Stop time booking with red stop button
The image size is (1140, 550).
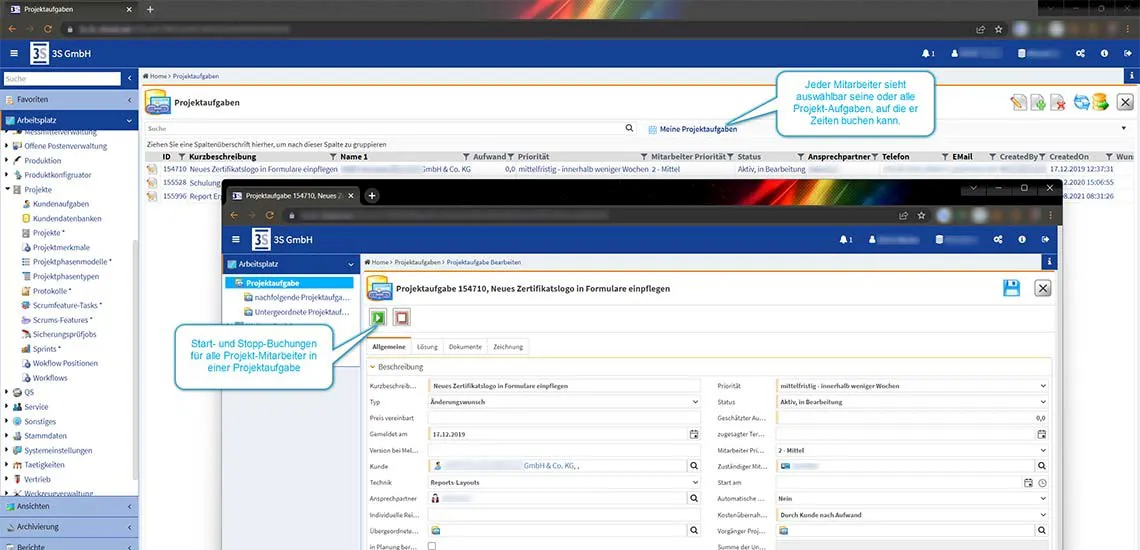(401, 318)
